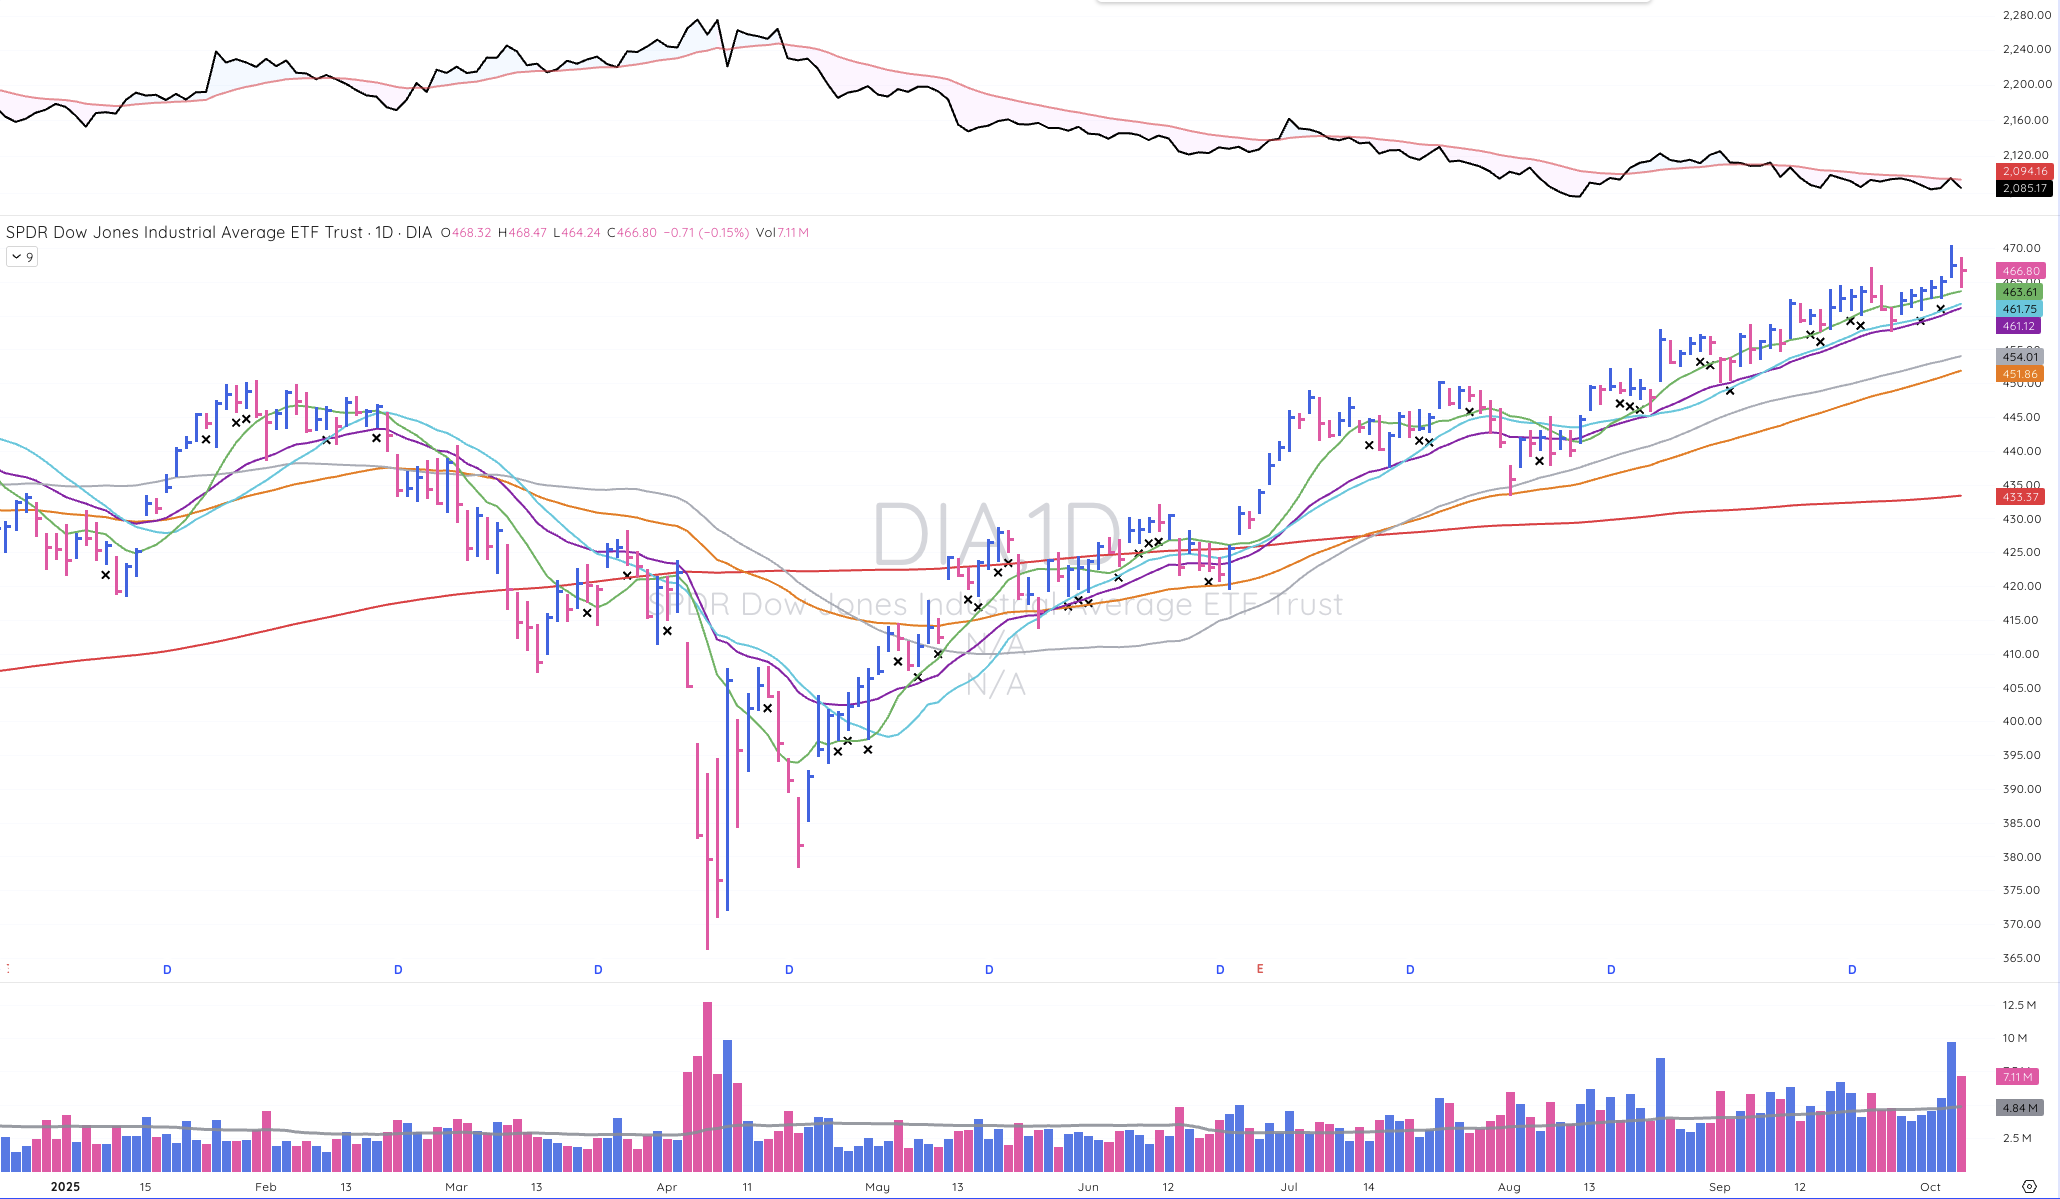The height and width of the screenshot is (1199, 2060).
Task: Click the dividend D marker near September
Action: 1852,970
